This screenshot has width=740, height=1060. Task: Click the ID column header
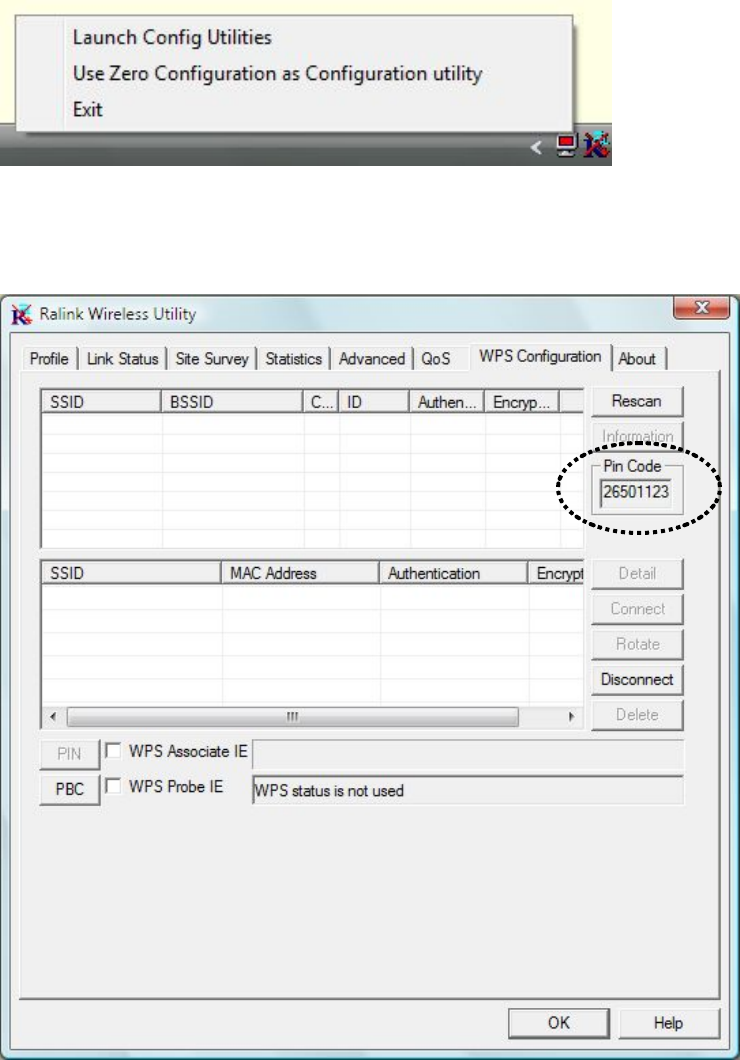click(x=374, y=402)
